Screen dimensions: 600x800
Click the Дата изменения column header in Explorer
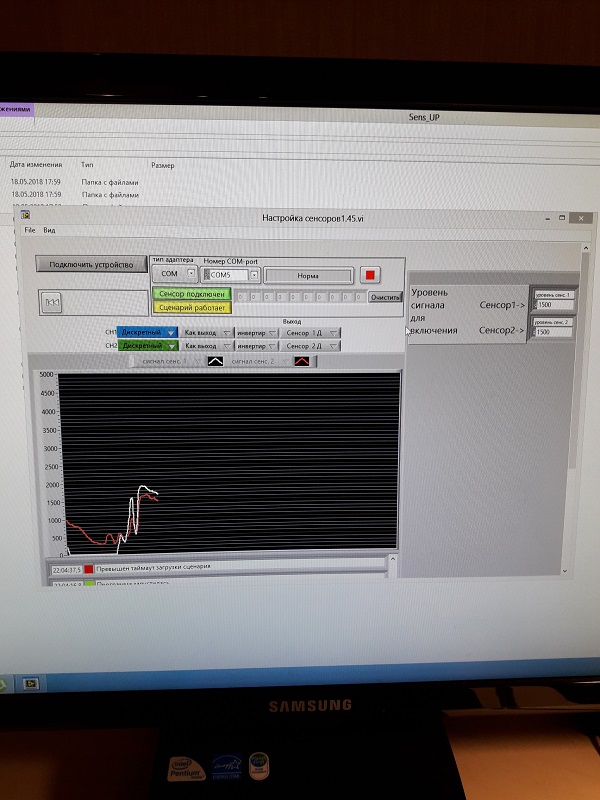[36, 164]
